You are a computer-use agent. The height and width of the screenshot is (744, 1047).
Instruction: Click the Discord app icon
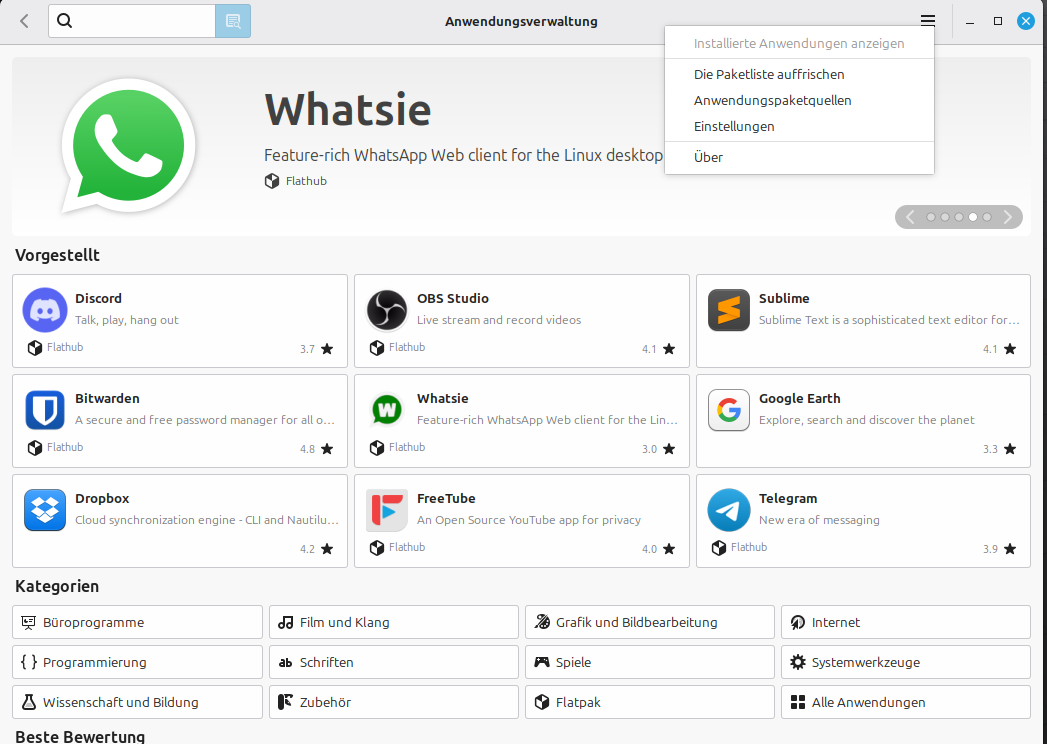45,310
